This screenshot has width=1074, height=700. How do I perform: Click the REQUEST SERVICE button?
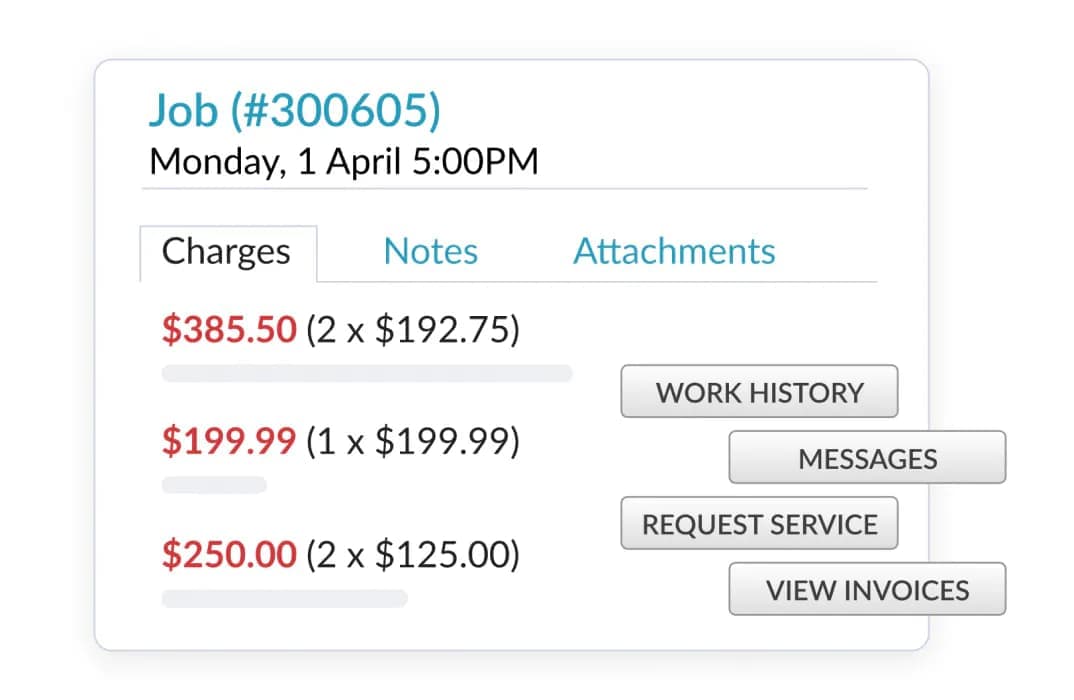(759, 524)
